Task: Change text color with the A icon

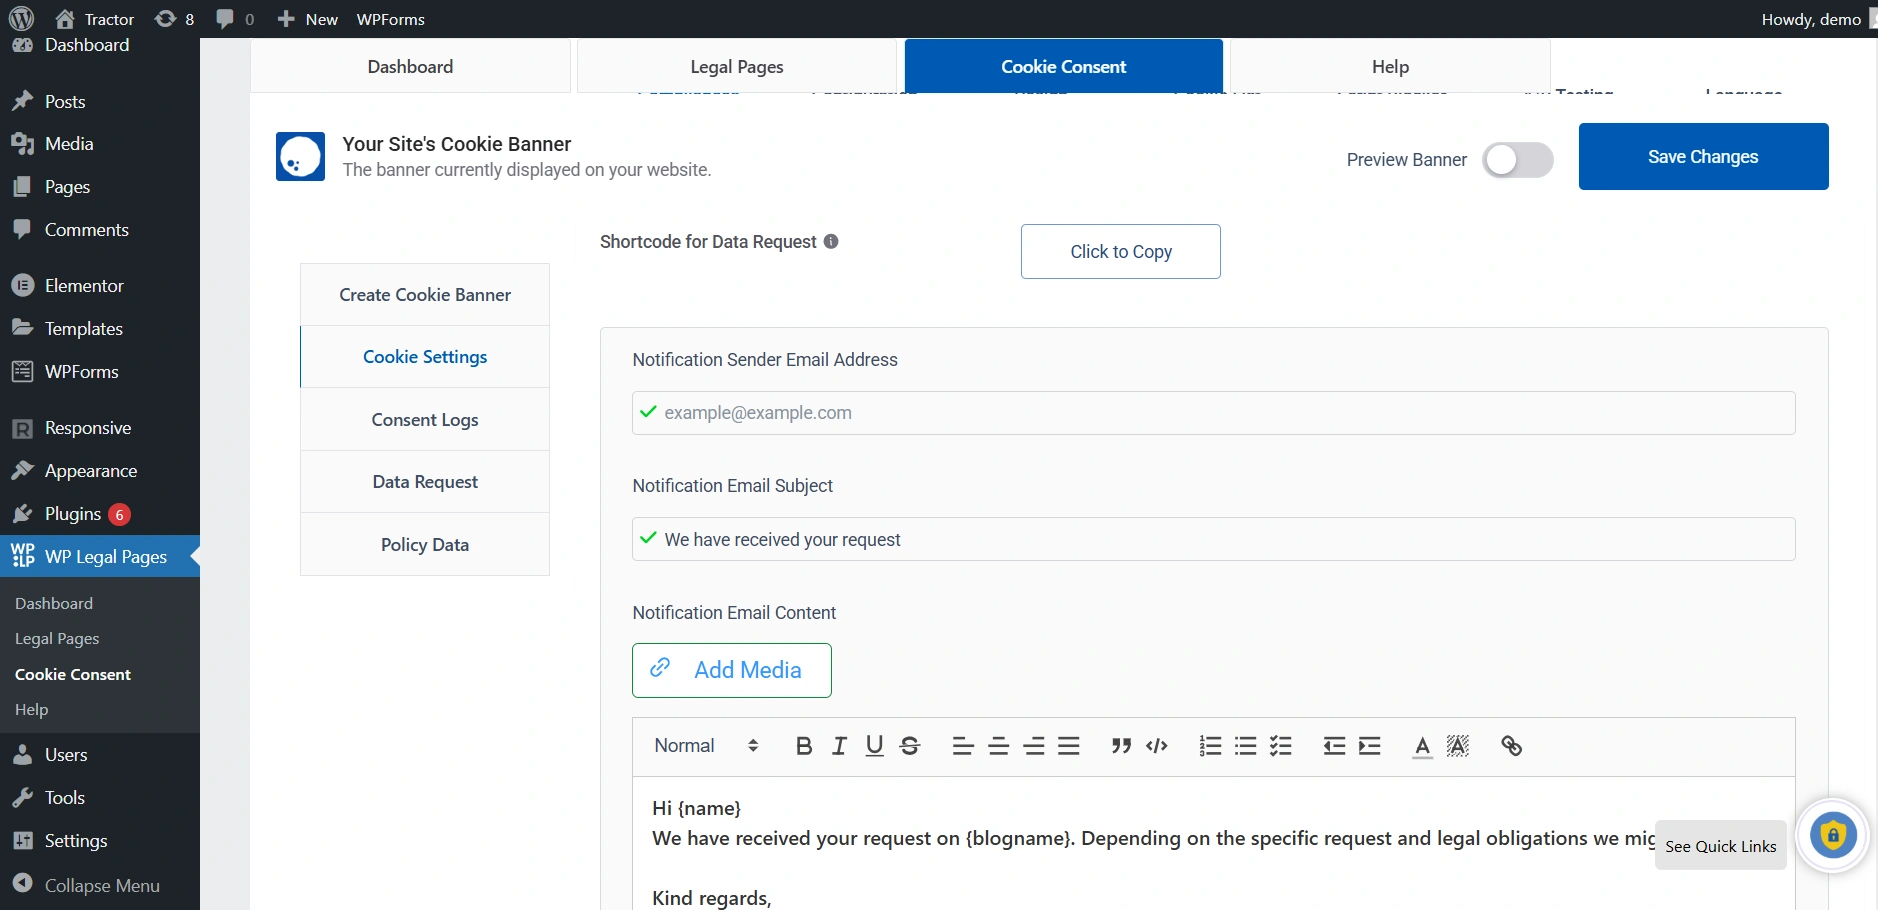Action: pyautogui.click(x=1422, y=746)
